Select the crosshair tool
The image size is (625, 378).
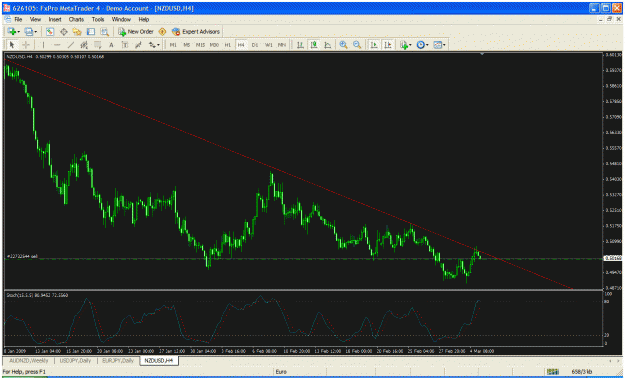[x=26, y=45]
